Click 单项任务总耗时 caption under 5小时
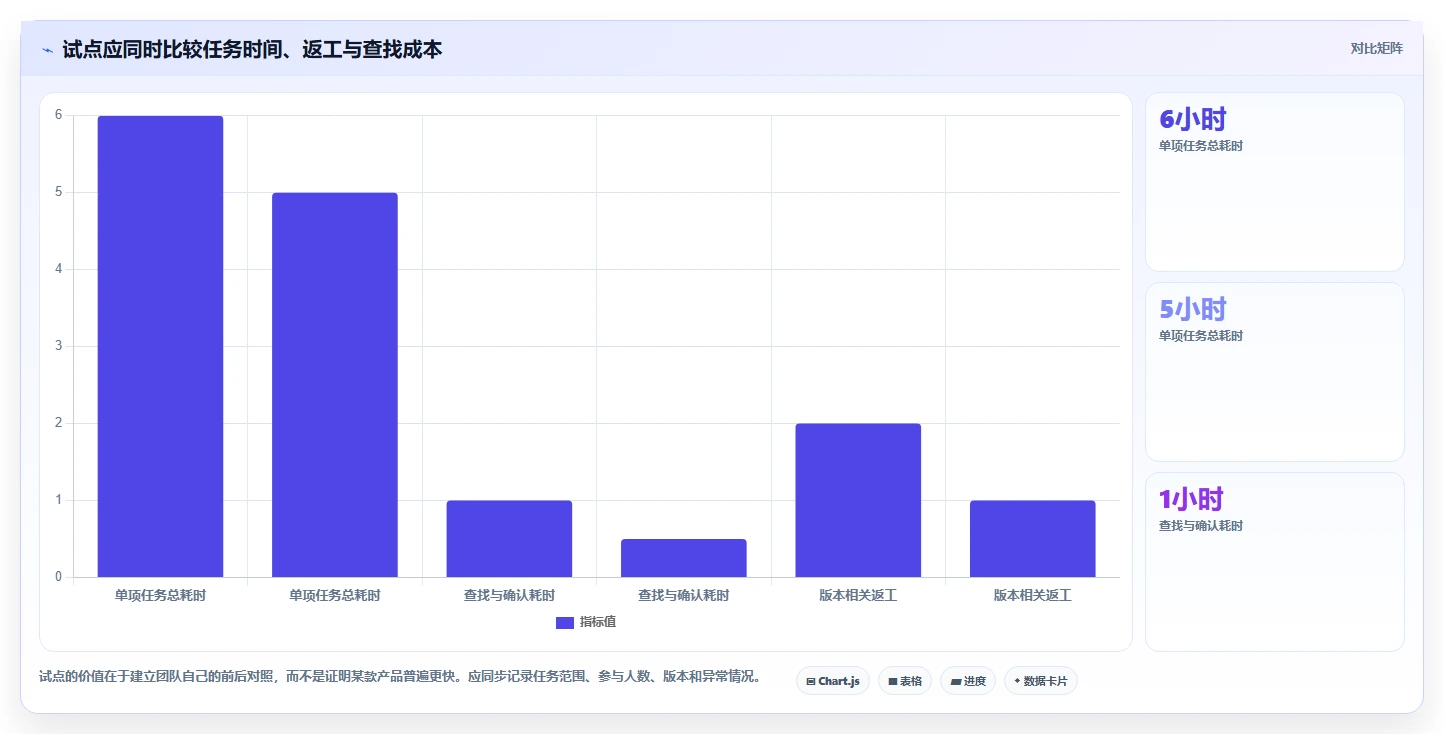 [1201, 336]
